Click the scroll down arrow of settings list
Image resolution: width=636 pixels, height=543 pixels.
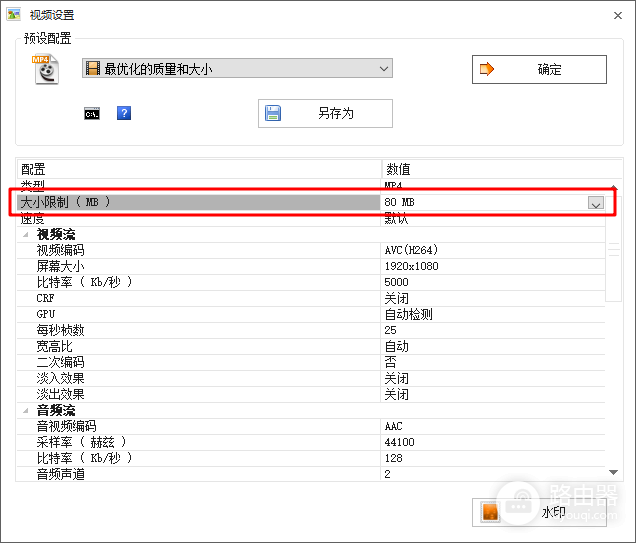pos(614,472)
